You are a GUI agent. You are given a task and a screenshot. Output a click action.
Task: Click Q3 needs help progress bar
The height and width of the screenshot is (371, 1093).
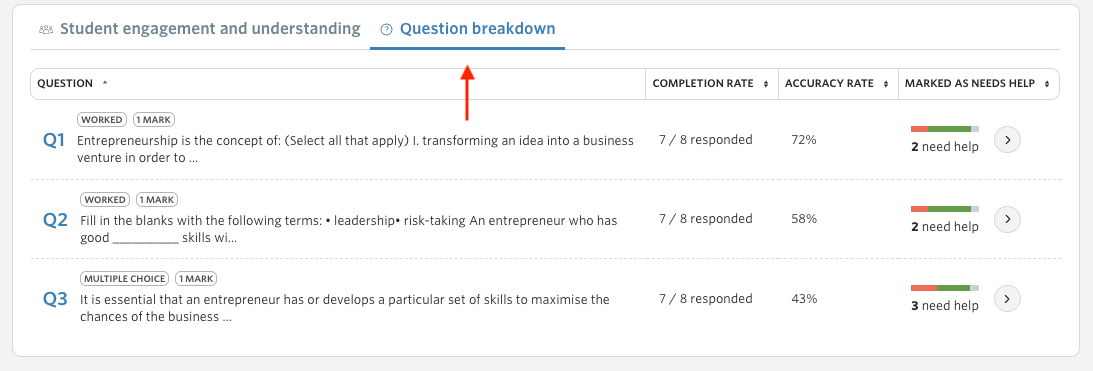pyautogui.click(x=945, y=288)
